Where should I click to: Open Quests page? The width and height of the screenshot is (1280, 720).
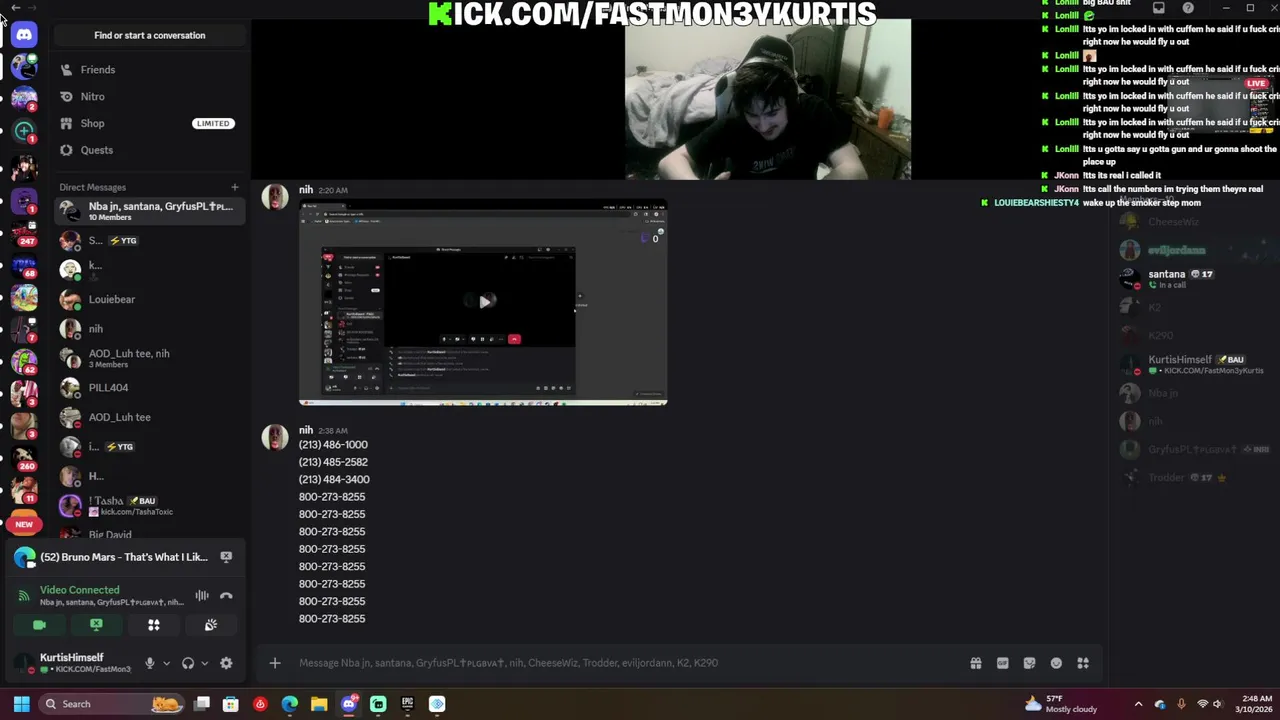coord(150,150)
